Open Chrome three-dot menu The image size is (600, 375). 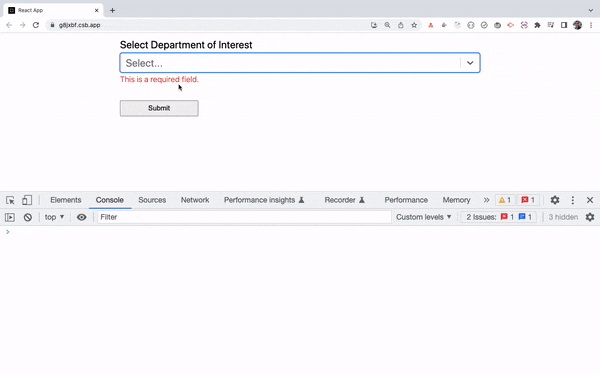591,25
